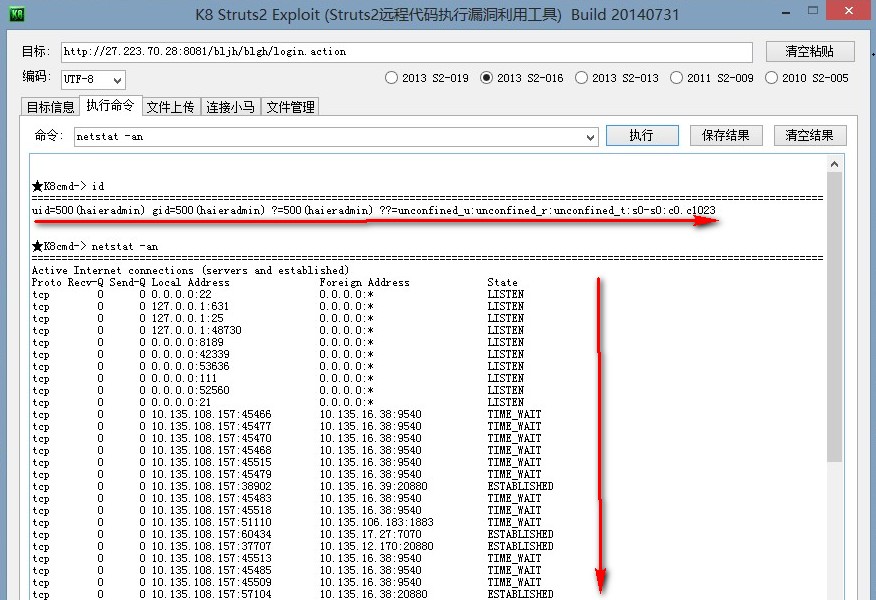876x600 pixels.
Task: Click the 'Foreign Address' column header
Action: [x=364, y=283]
